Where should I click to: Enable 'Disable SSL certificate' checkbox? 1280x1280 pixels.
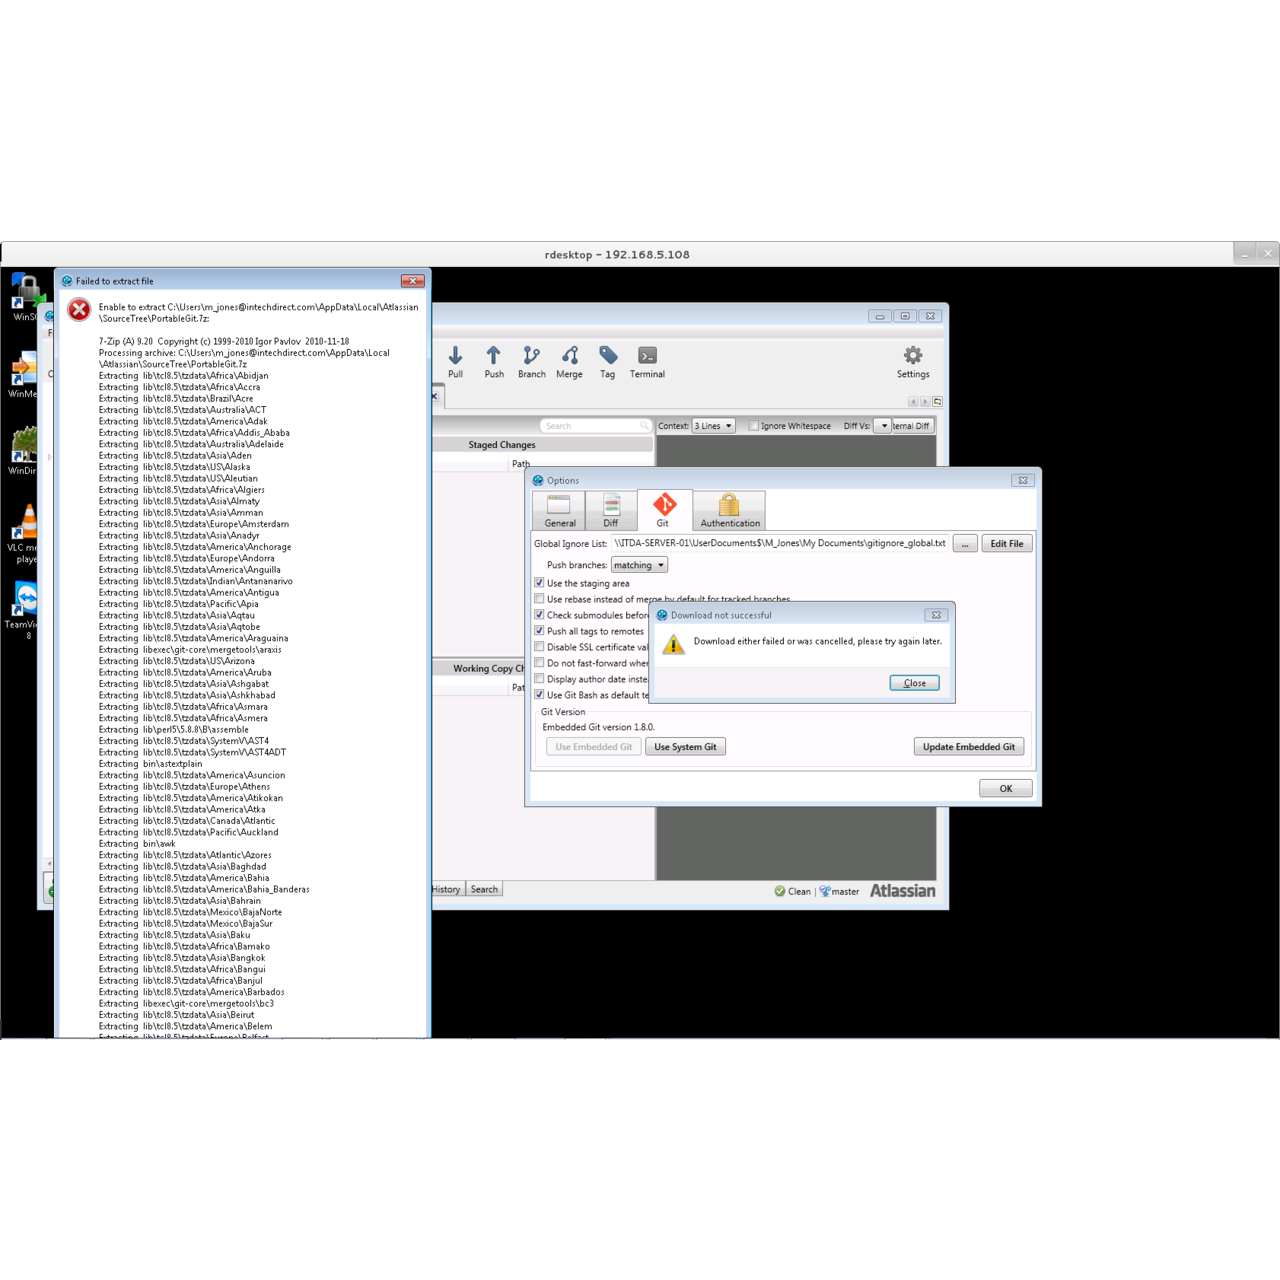(x=539, y=647)
